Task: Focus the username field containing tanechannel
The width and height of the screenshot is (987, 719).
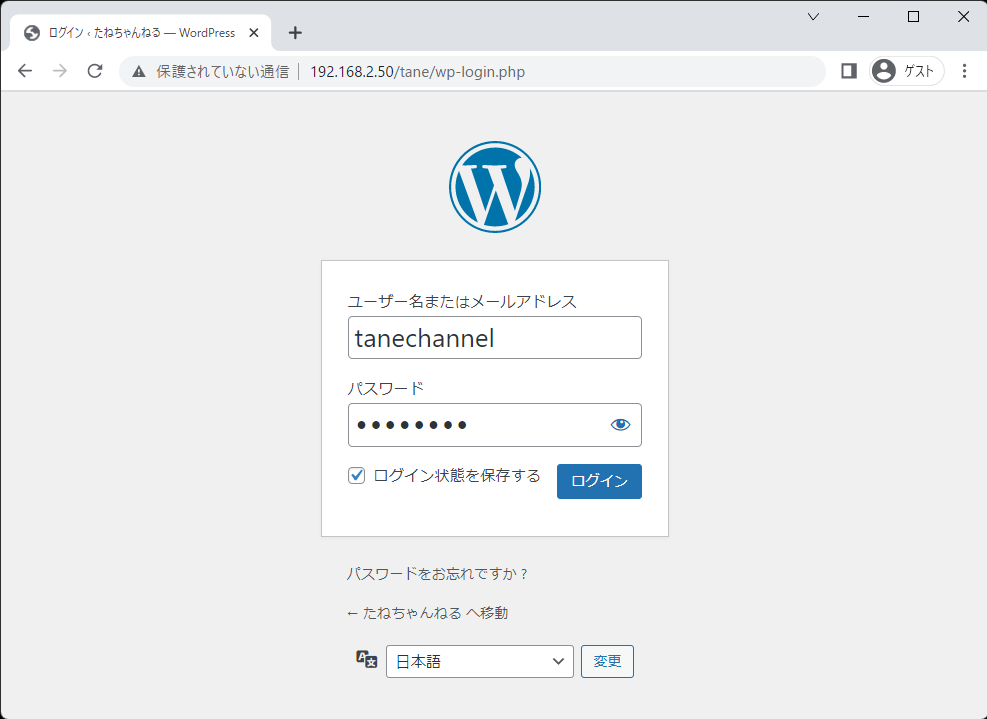Action: coord(495,338)
